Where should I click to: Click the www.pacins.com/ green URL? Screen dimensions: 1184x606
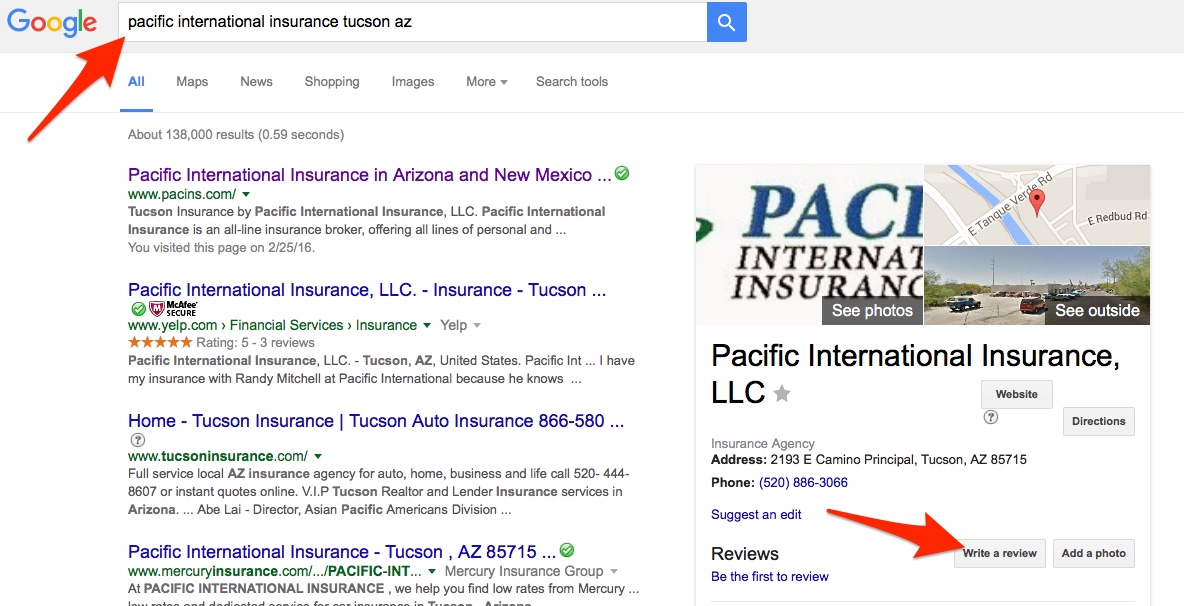coord(182,194)
